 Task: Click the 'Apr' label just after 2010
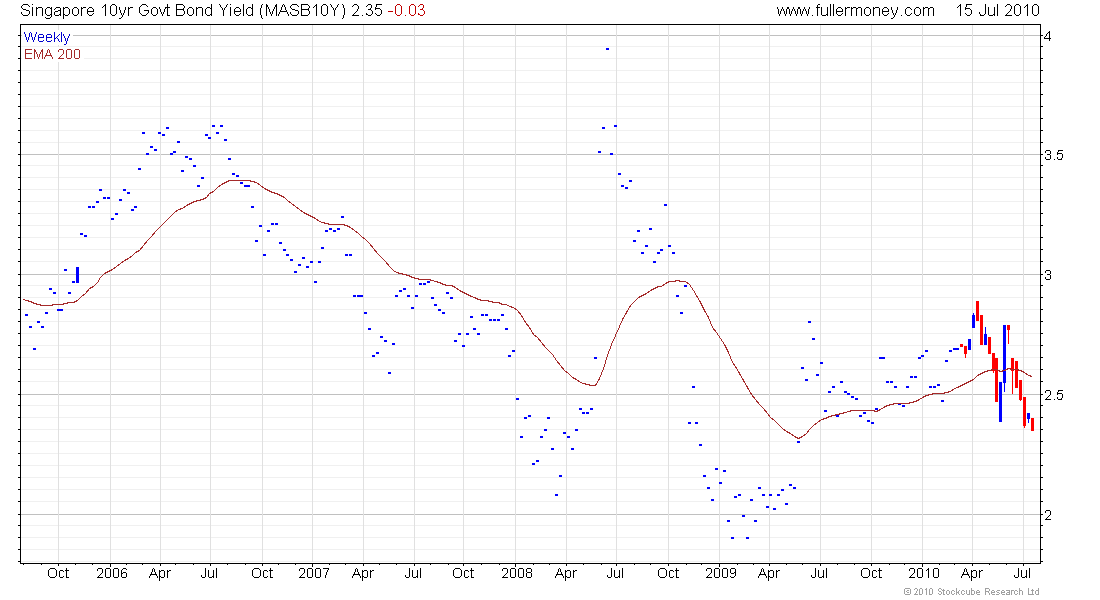pyautogui.click(x=972, y=573)
